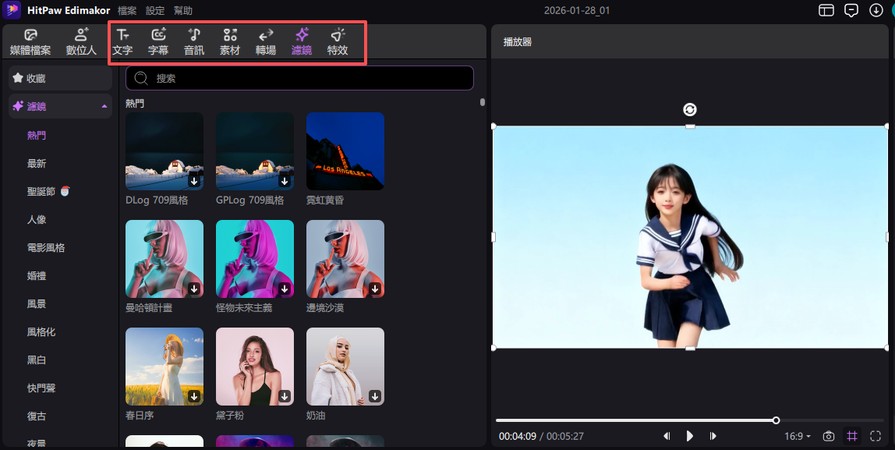Collapse the 濾鏡 category arrow
The image size is (895, 450).
pos(104,107)
